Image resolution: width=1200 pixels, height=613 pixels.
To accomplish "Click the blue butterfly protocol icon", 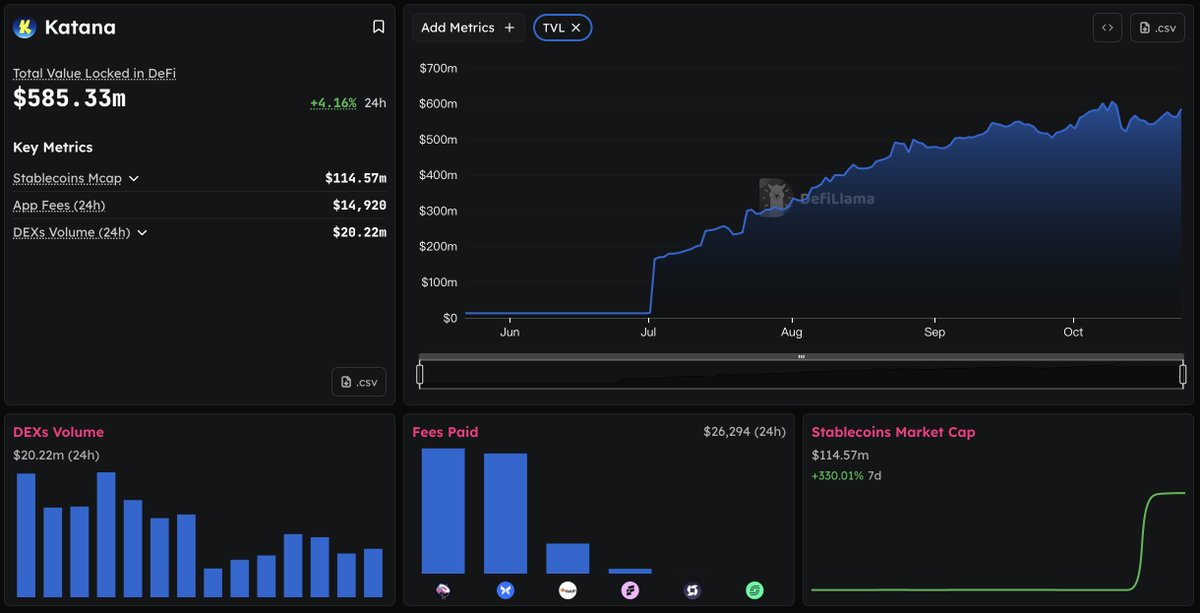I will point(505,591).
